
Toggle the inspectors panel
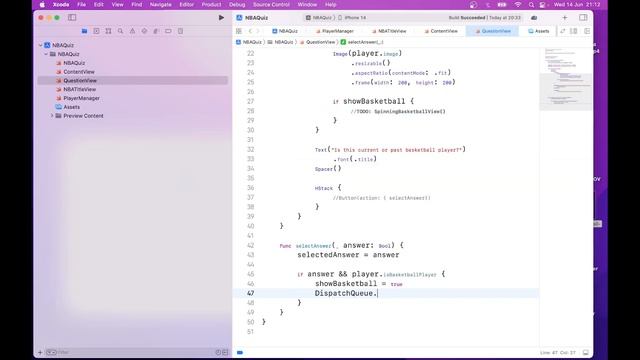coord(583,18)
